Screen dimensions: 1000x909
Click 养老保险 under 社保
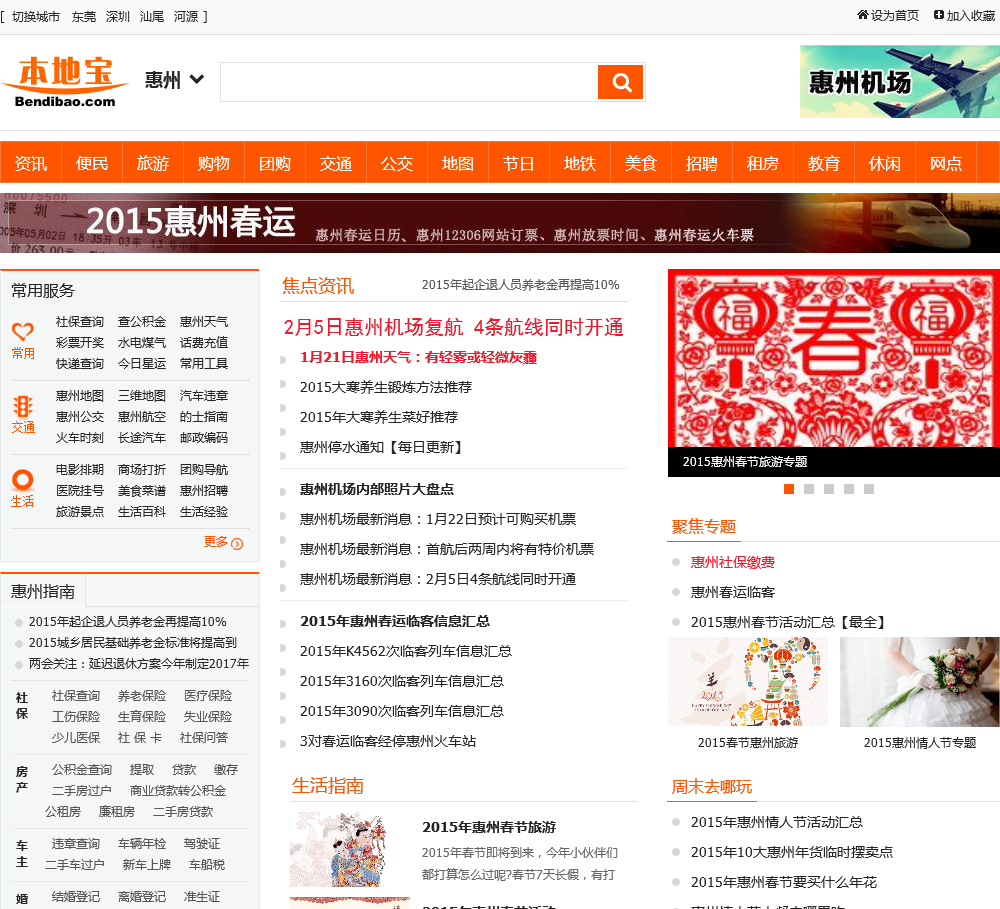point(142,695)
